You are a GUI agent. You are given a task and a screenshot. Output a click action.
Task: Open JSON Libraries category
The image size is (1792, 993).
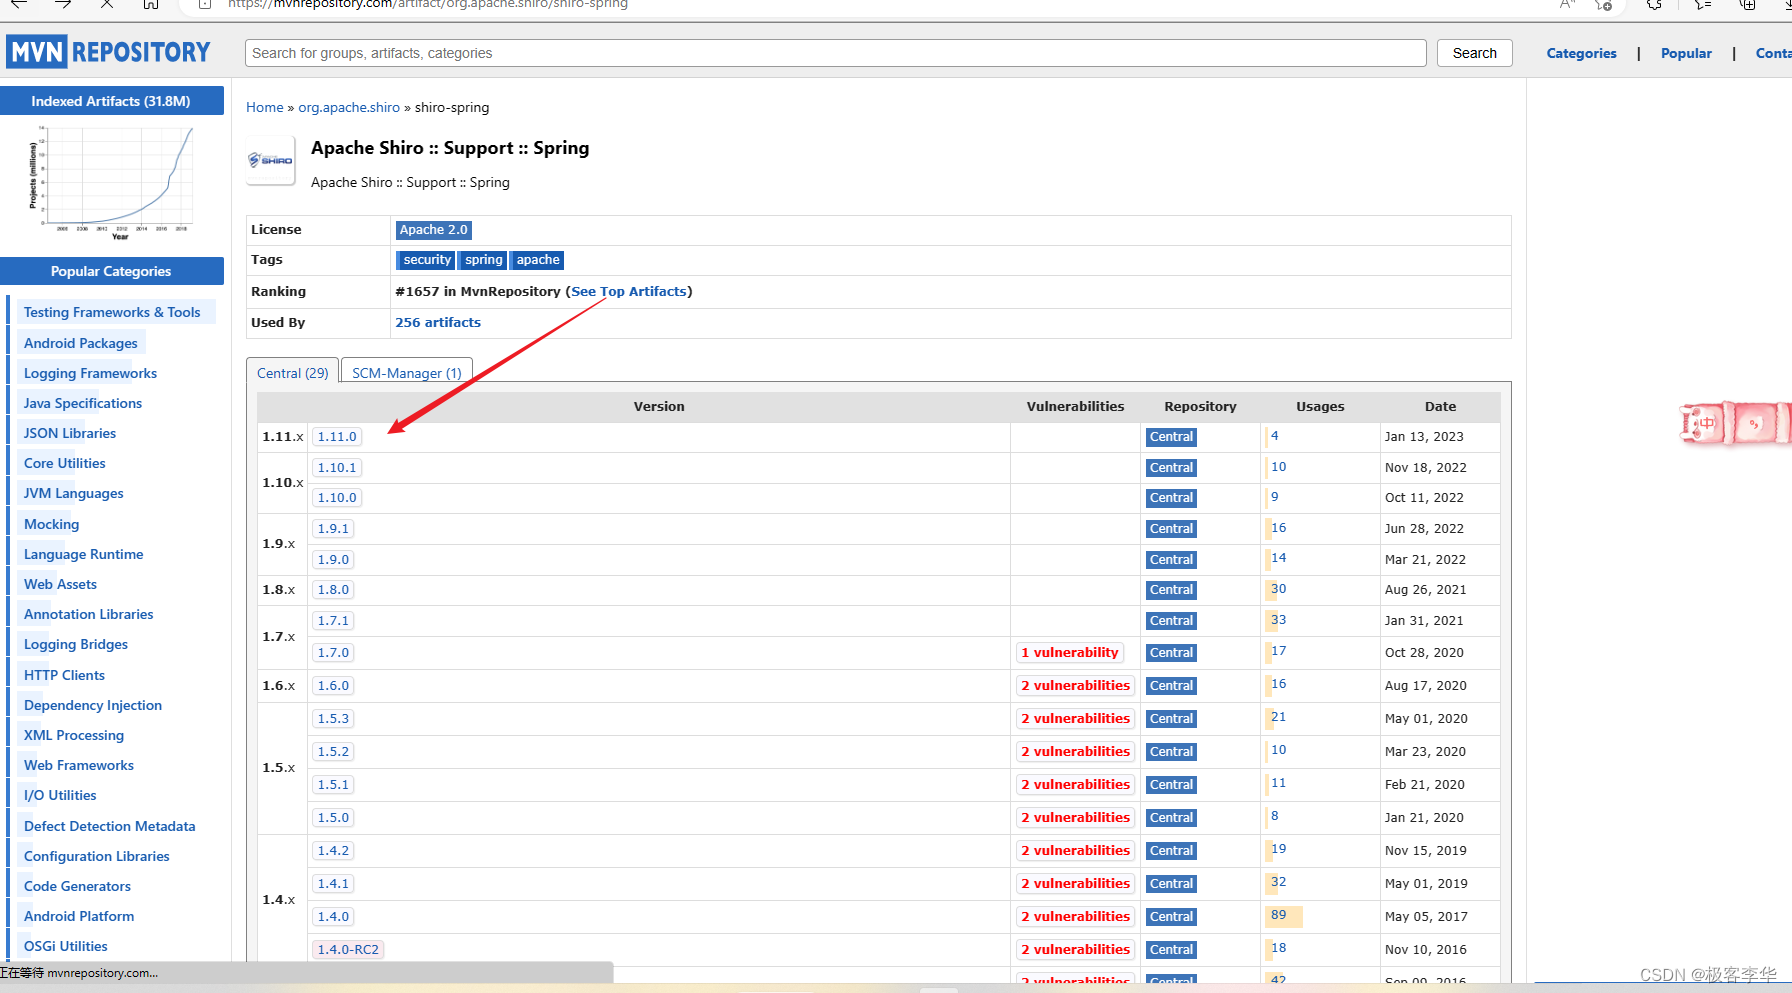click(x=70, y=433)
